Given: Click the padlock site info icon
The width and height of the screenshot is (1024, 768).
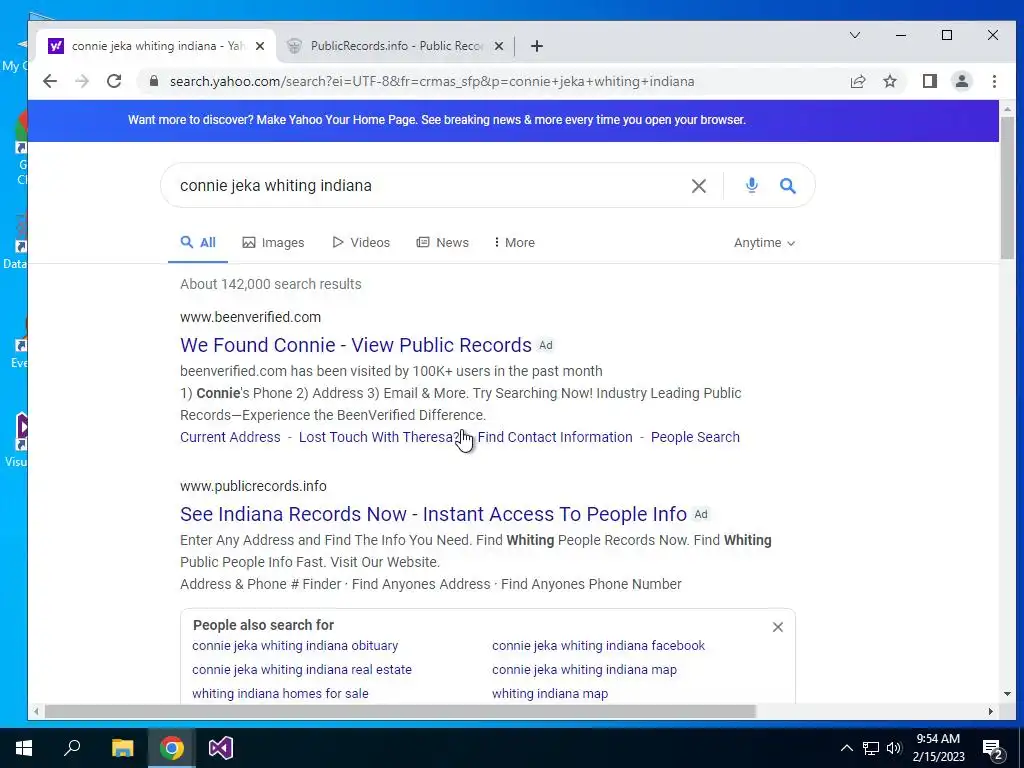Looking at the screenshot, I should point(153,81).
